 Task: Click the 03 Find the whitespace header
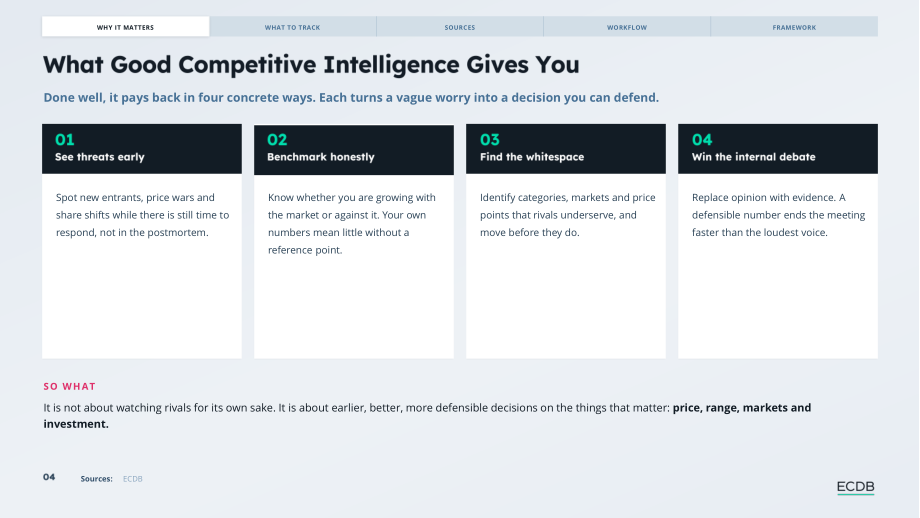566,149
